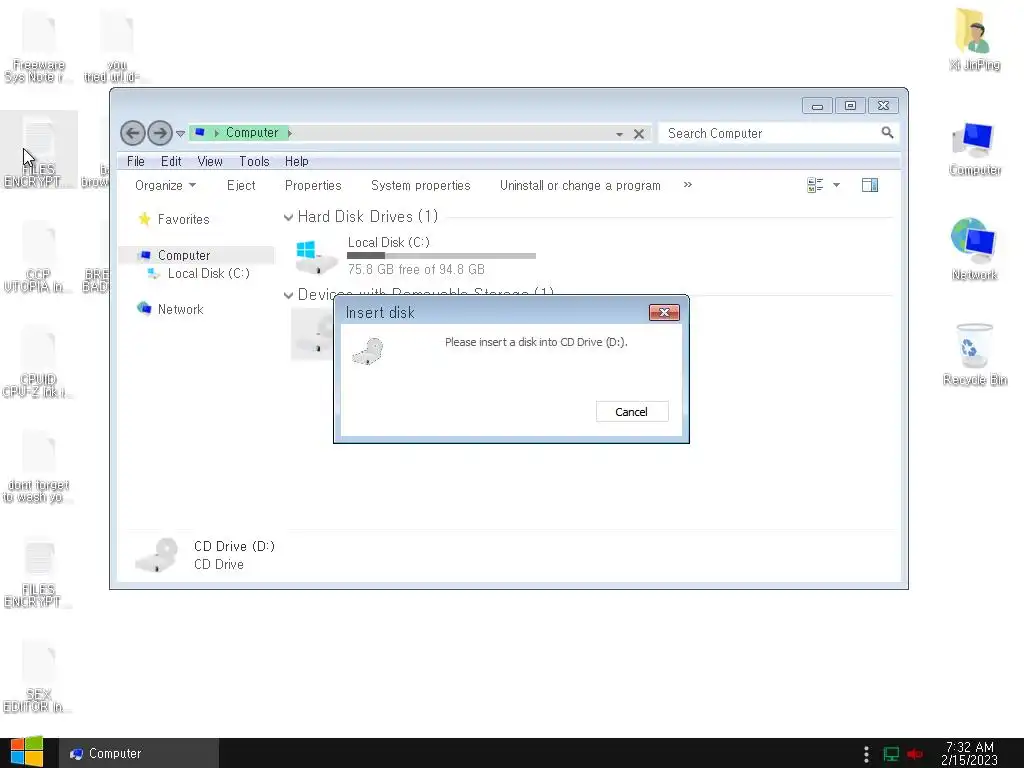Select Network desktop icon
Image resolution: width=1024 pixels, height=768 pixels.
[x=974, y=249]
